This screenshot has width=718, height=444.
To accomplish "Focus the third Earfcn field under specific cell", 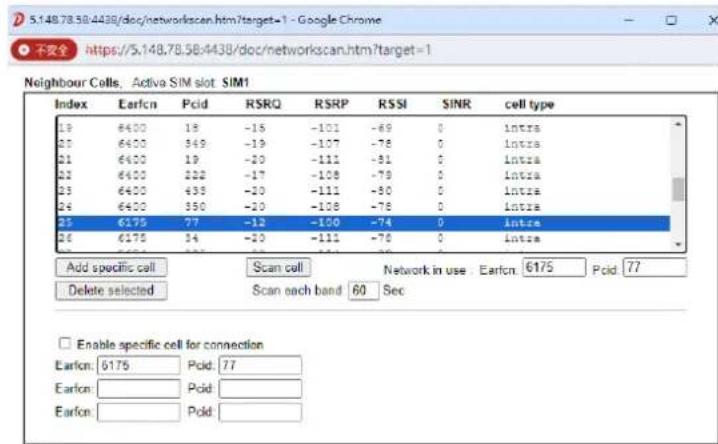I will (139, 412).
